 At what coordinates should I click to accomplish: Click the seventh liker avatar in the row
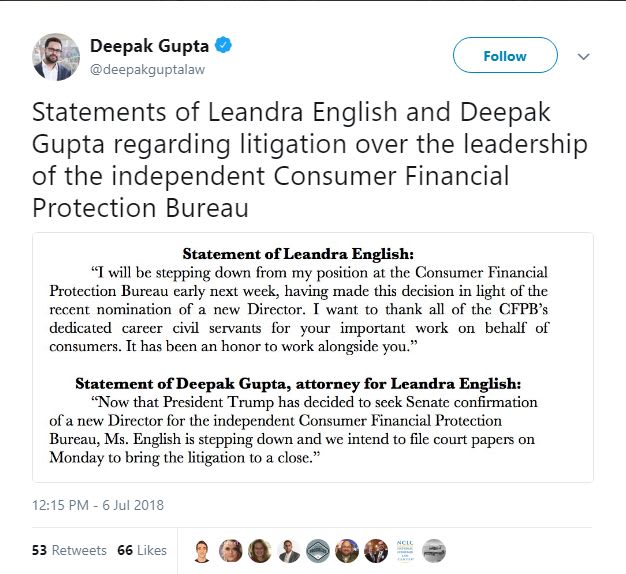click(376, 551)
